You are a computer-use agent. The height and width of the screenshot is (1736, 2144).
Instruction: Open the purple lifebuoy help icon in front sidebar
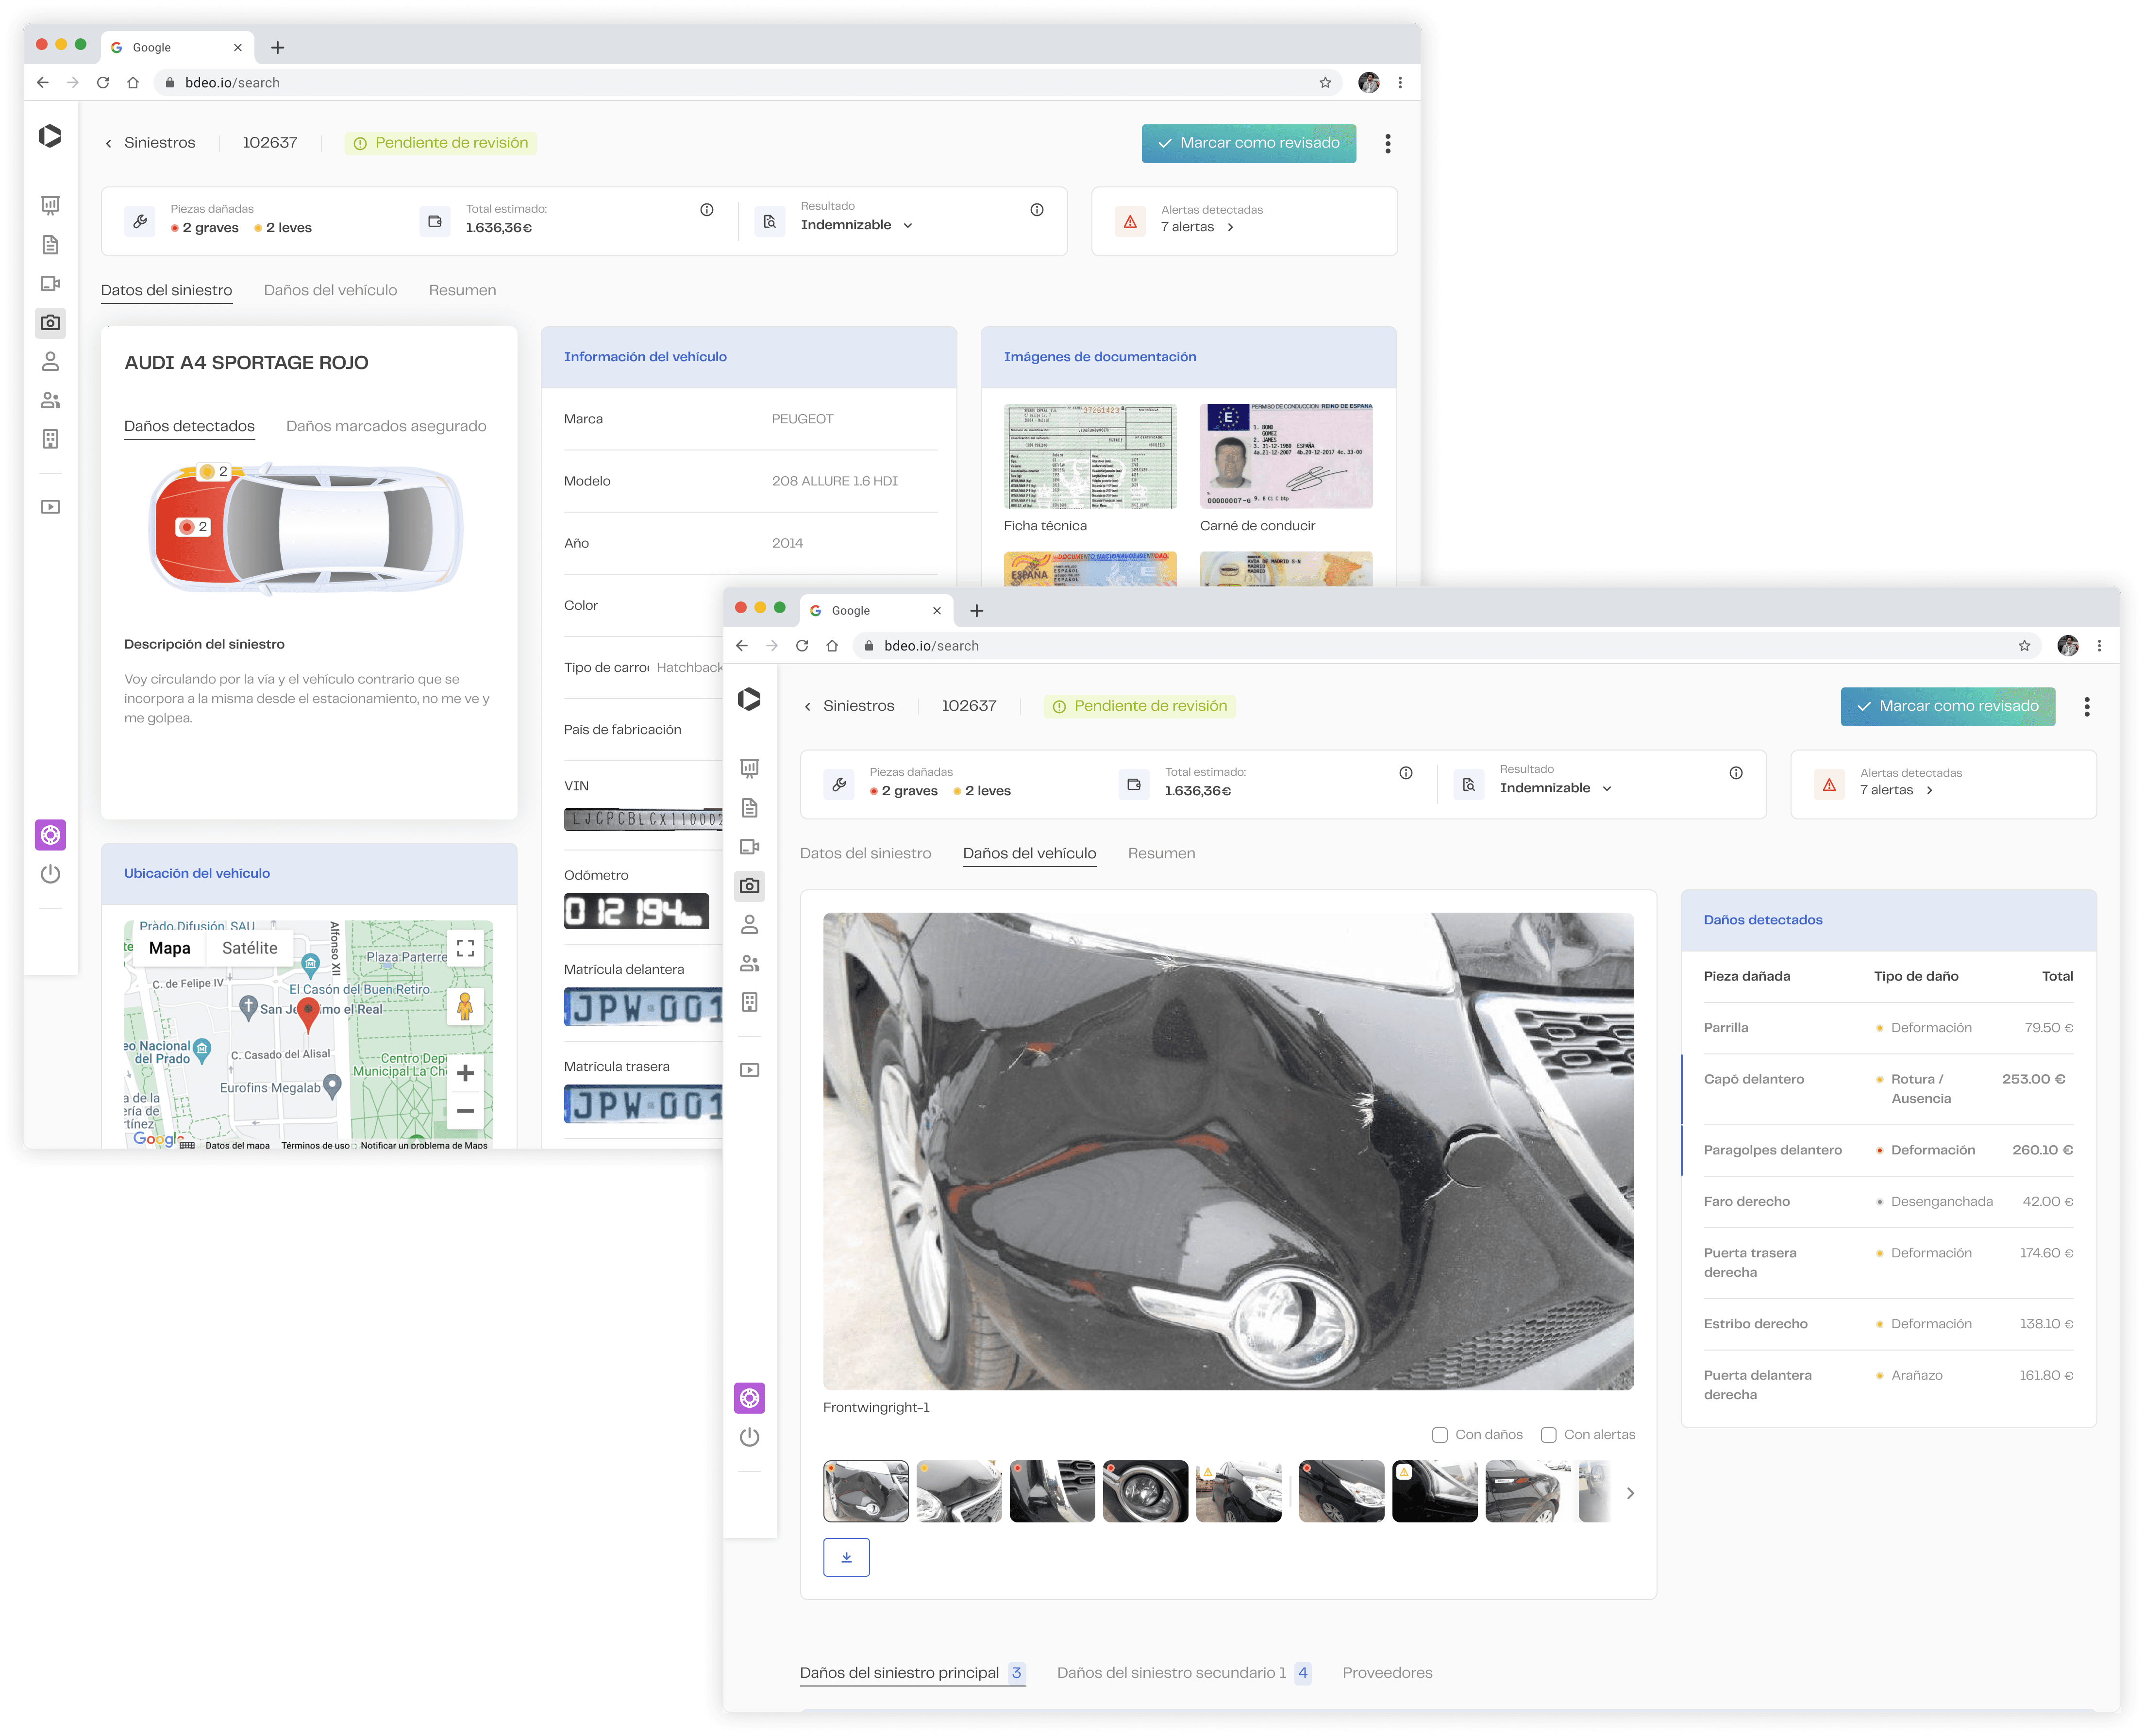pyautogui.click(x=749, y=1398)
